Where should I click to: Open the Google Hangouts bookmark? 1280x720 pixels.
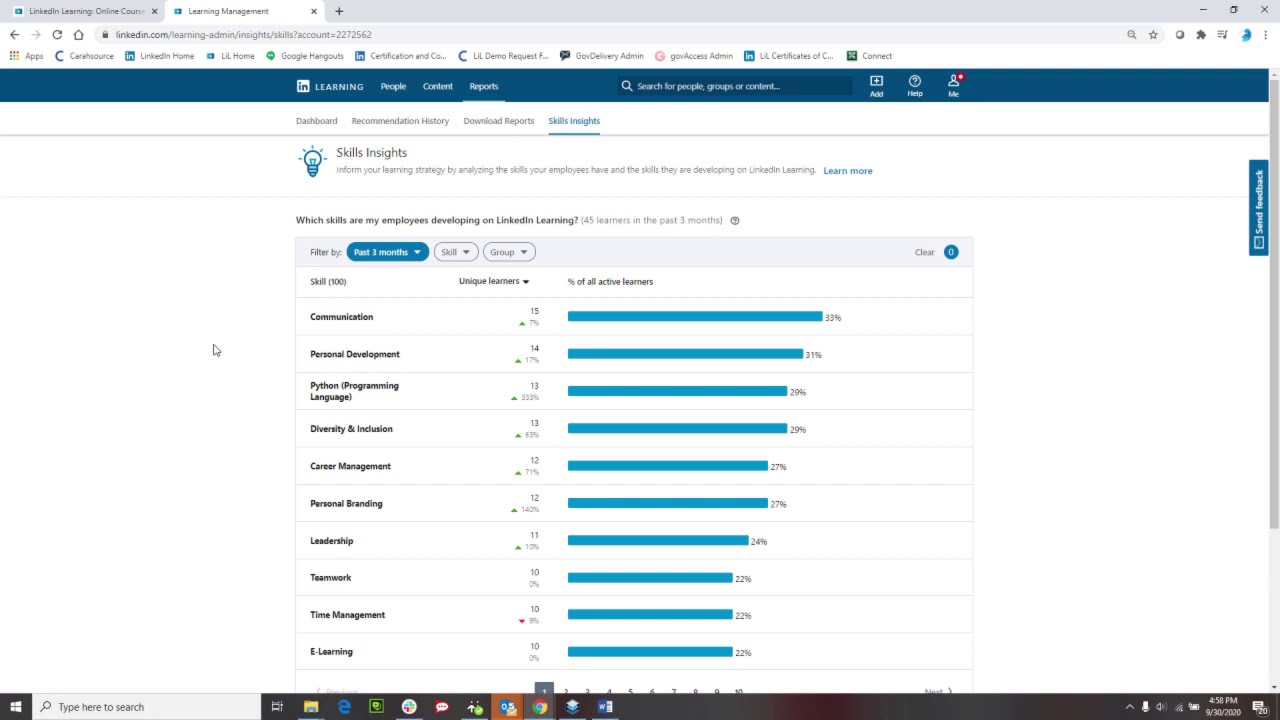305,56
